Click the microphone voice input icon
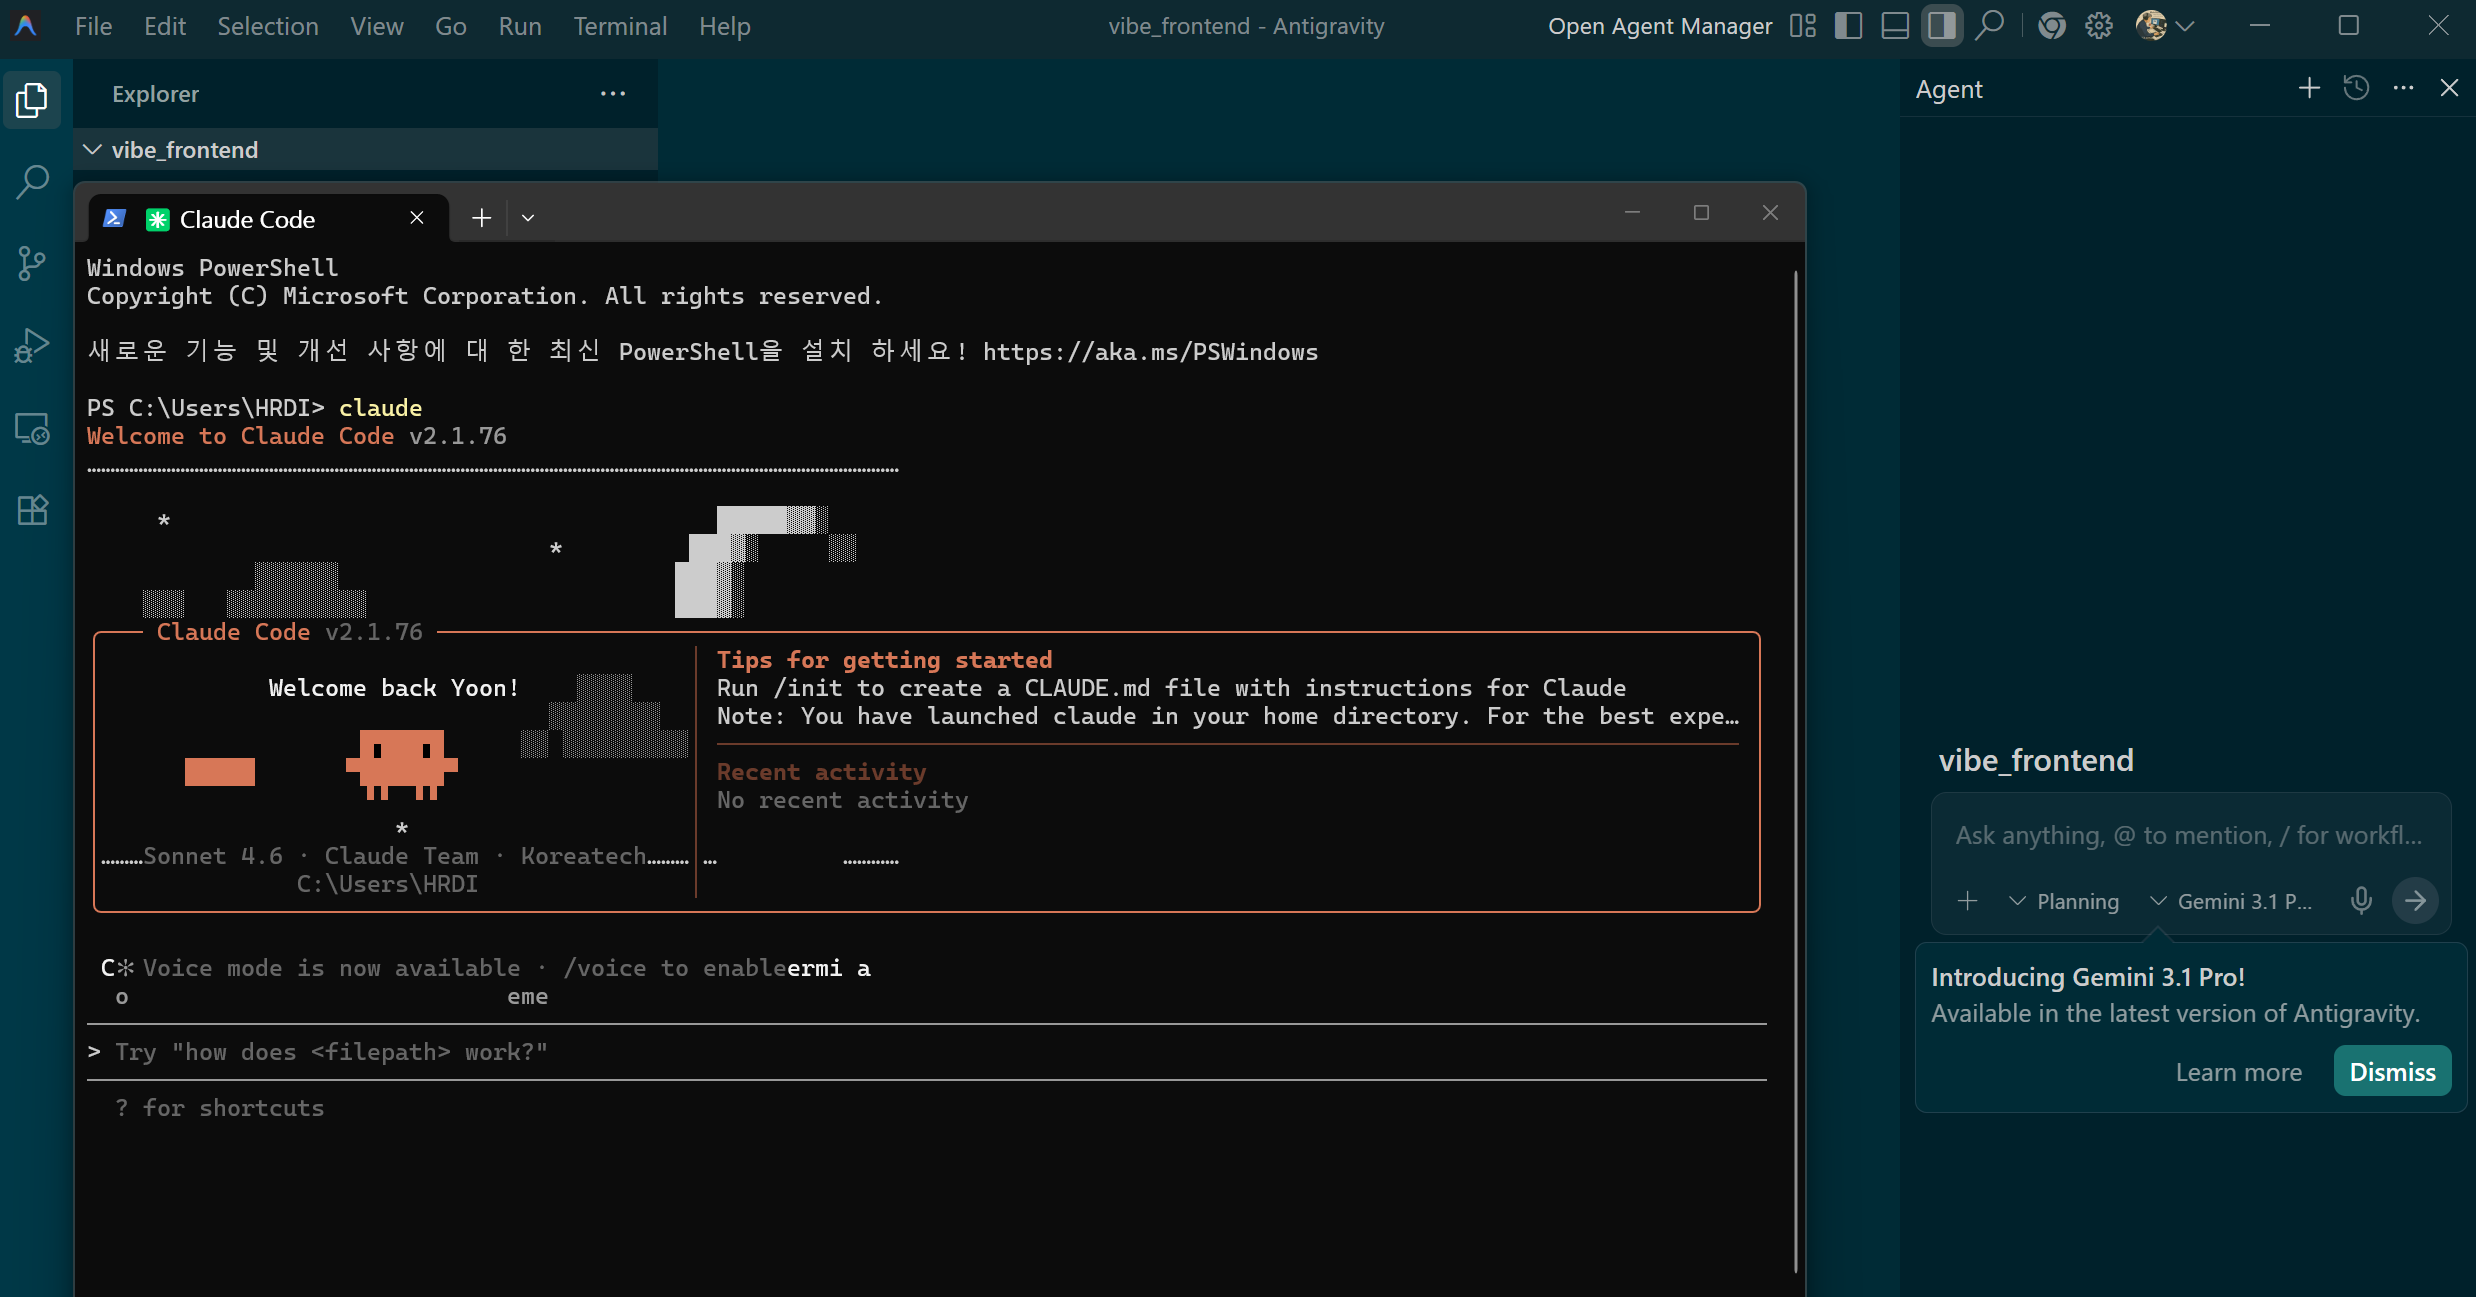This screenshot has width=2476, height=1297. pyautogui.click(x=2361, y=901)
